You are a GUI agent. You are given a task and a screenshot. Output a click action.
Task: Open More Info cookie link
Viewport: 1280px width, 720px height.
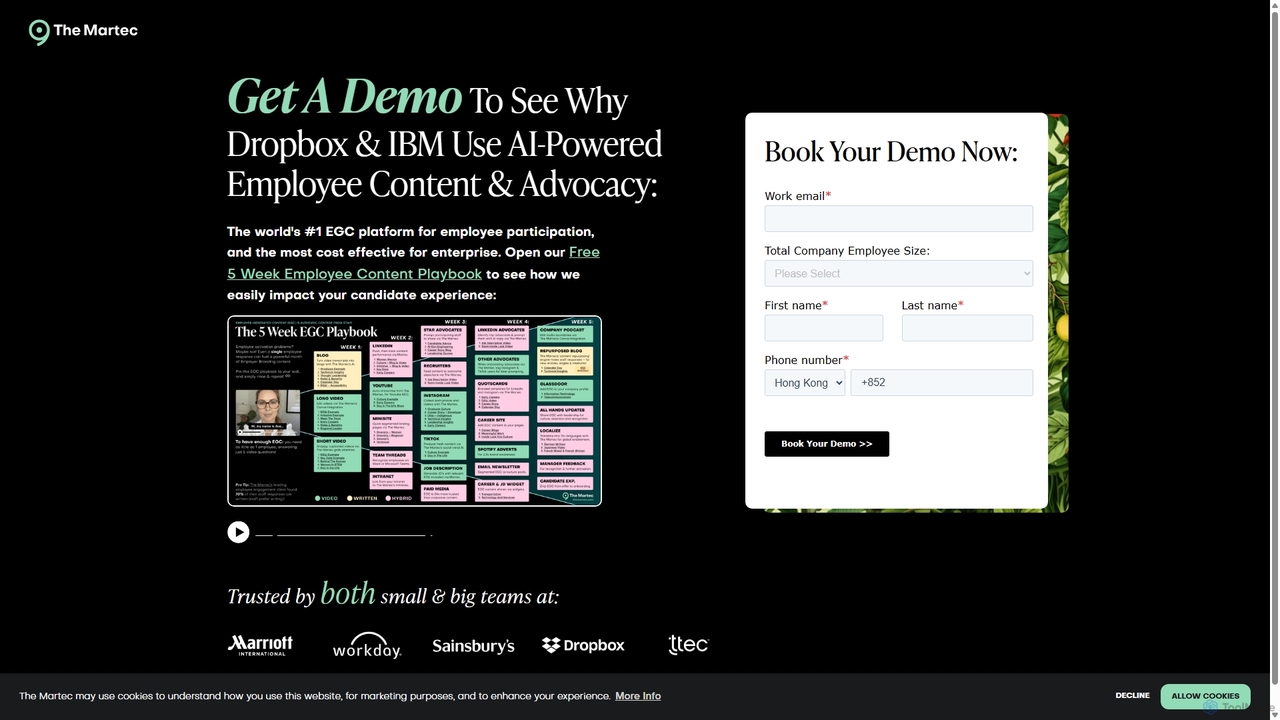(638, 696)
